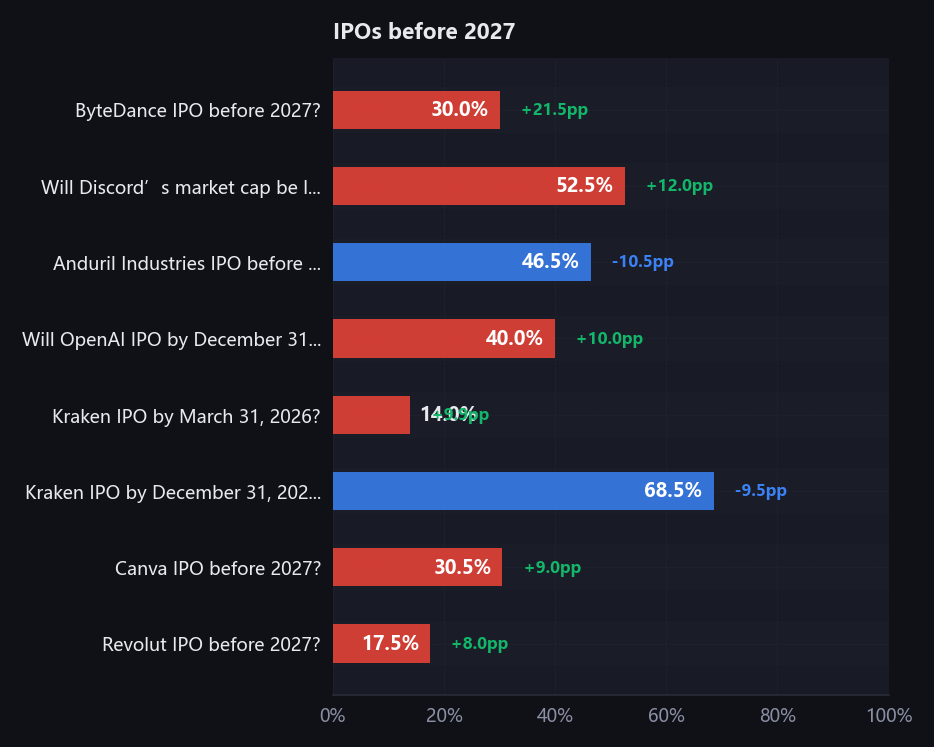
Task: Select the Anduril Industries IPO label
Action: click(x=187, y=263)
